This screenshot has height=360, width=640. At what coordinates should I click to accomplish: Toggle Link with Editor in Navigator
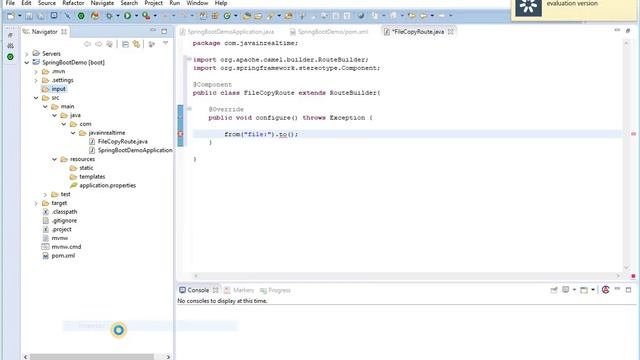136,44
